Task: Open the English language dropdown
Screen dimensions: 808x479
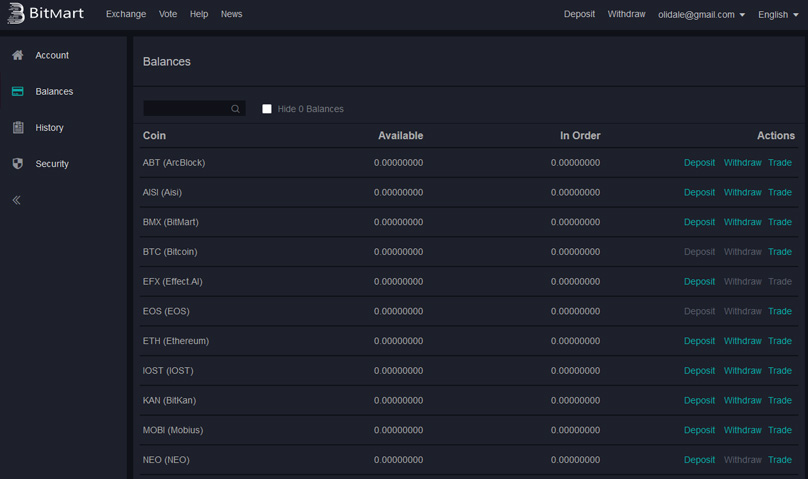Action: click(778, 14)
